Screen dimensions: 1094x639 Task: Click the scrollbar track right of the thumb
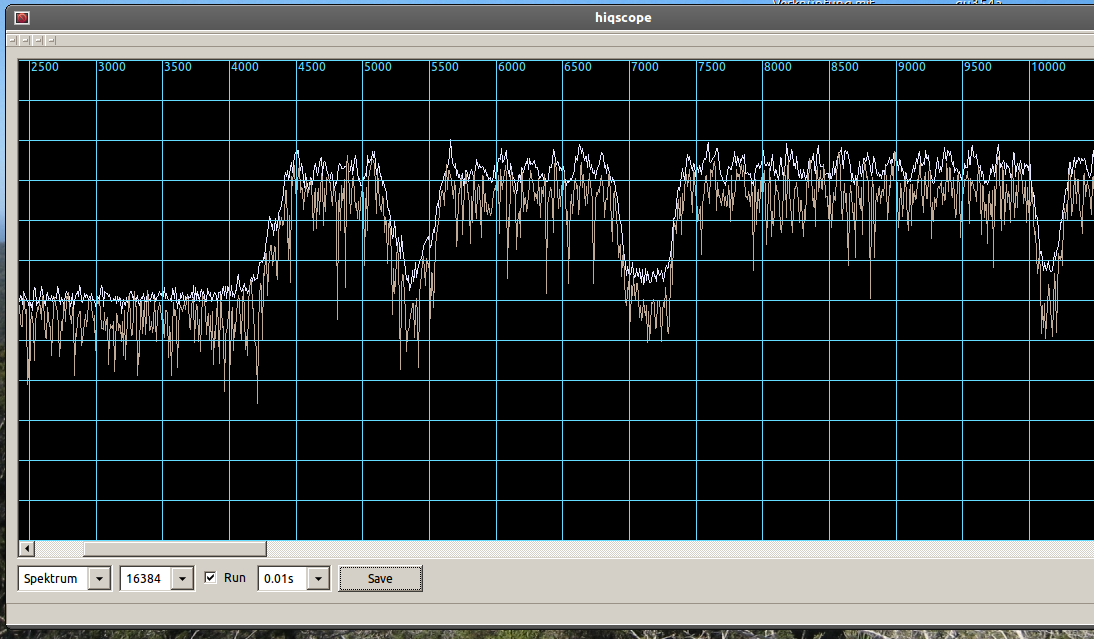(x=680, y=548)
